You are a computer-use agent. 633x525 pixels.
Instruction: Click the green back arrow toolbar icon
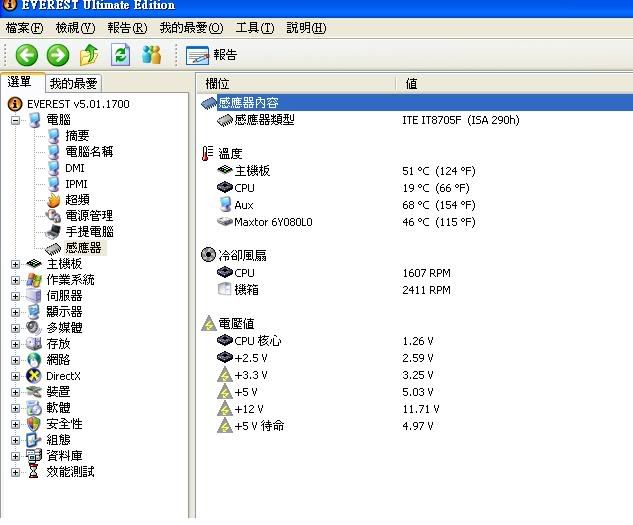[26, 55]
